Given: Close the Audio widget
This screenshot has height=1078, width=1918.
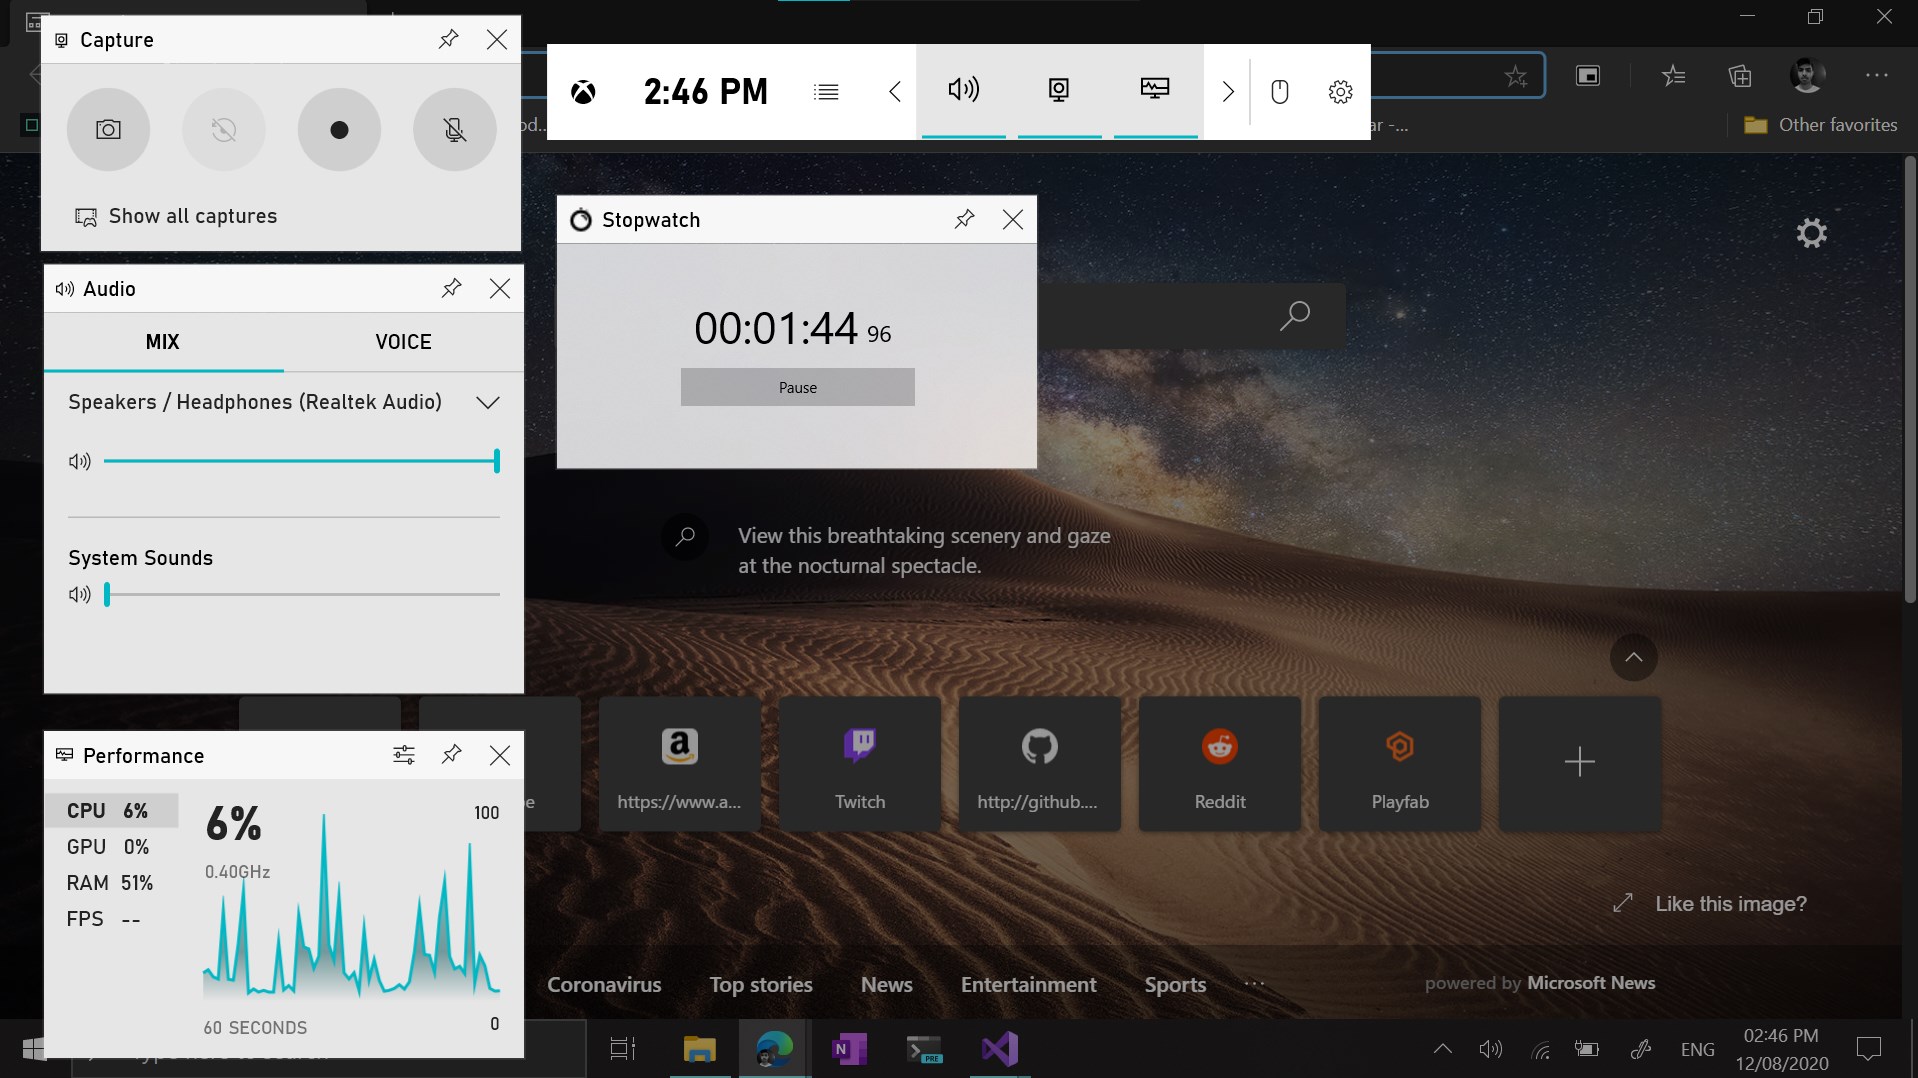Looking at the screenshot, I should point(500,288).
